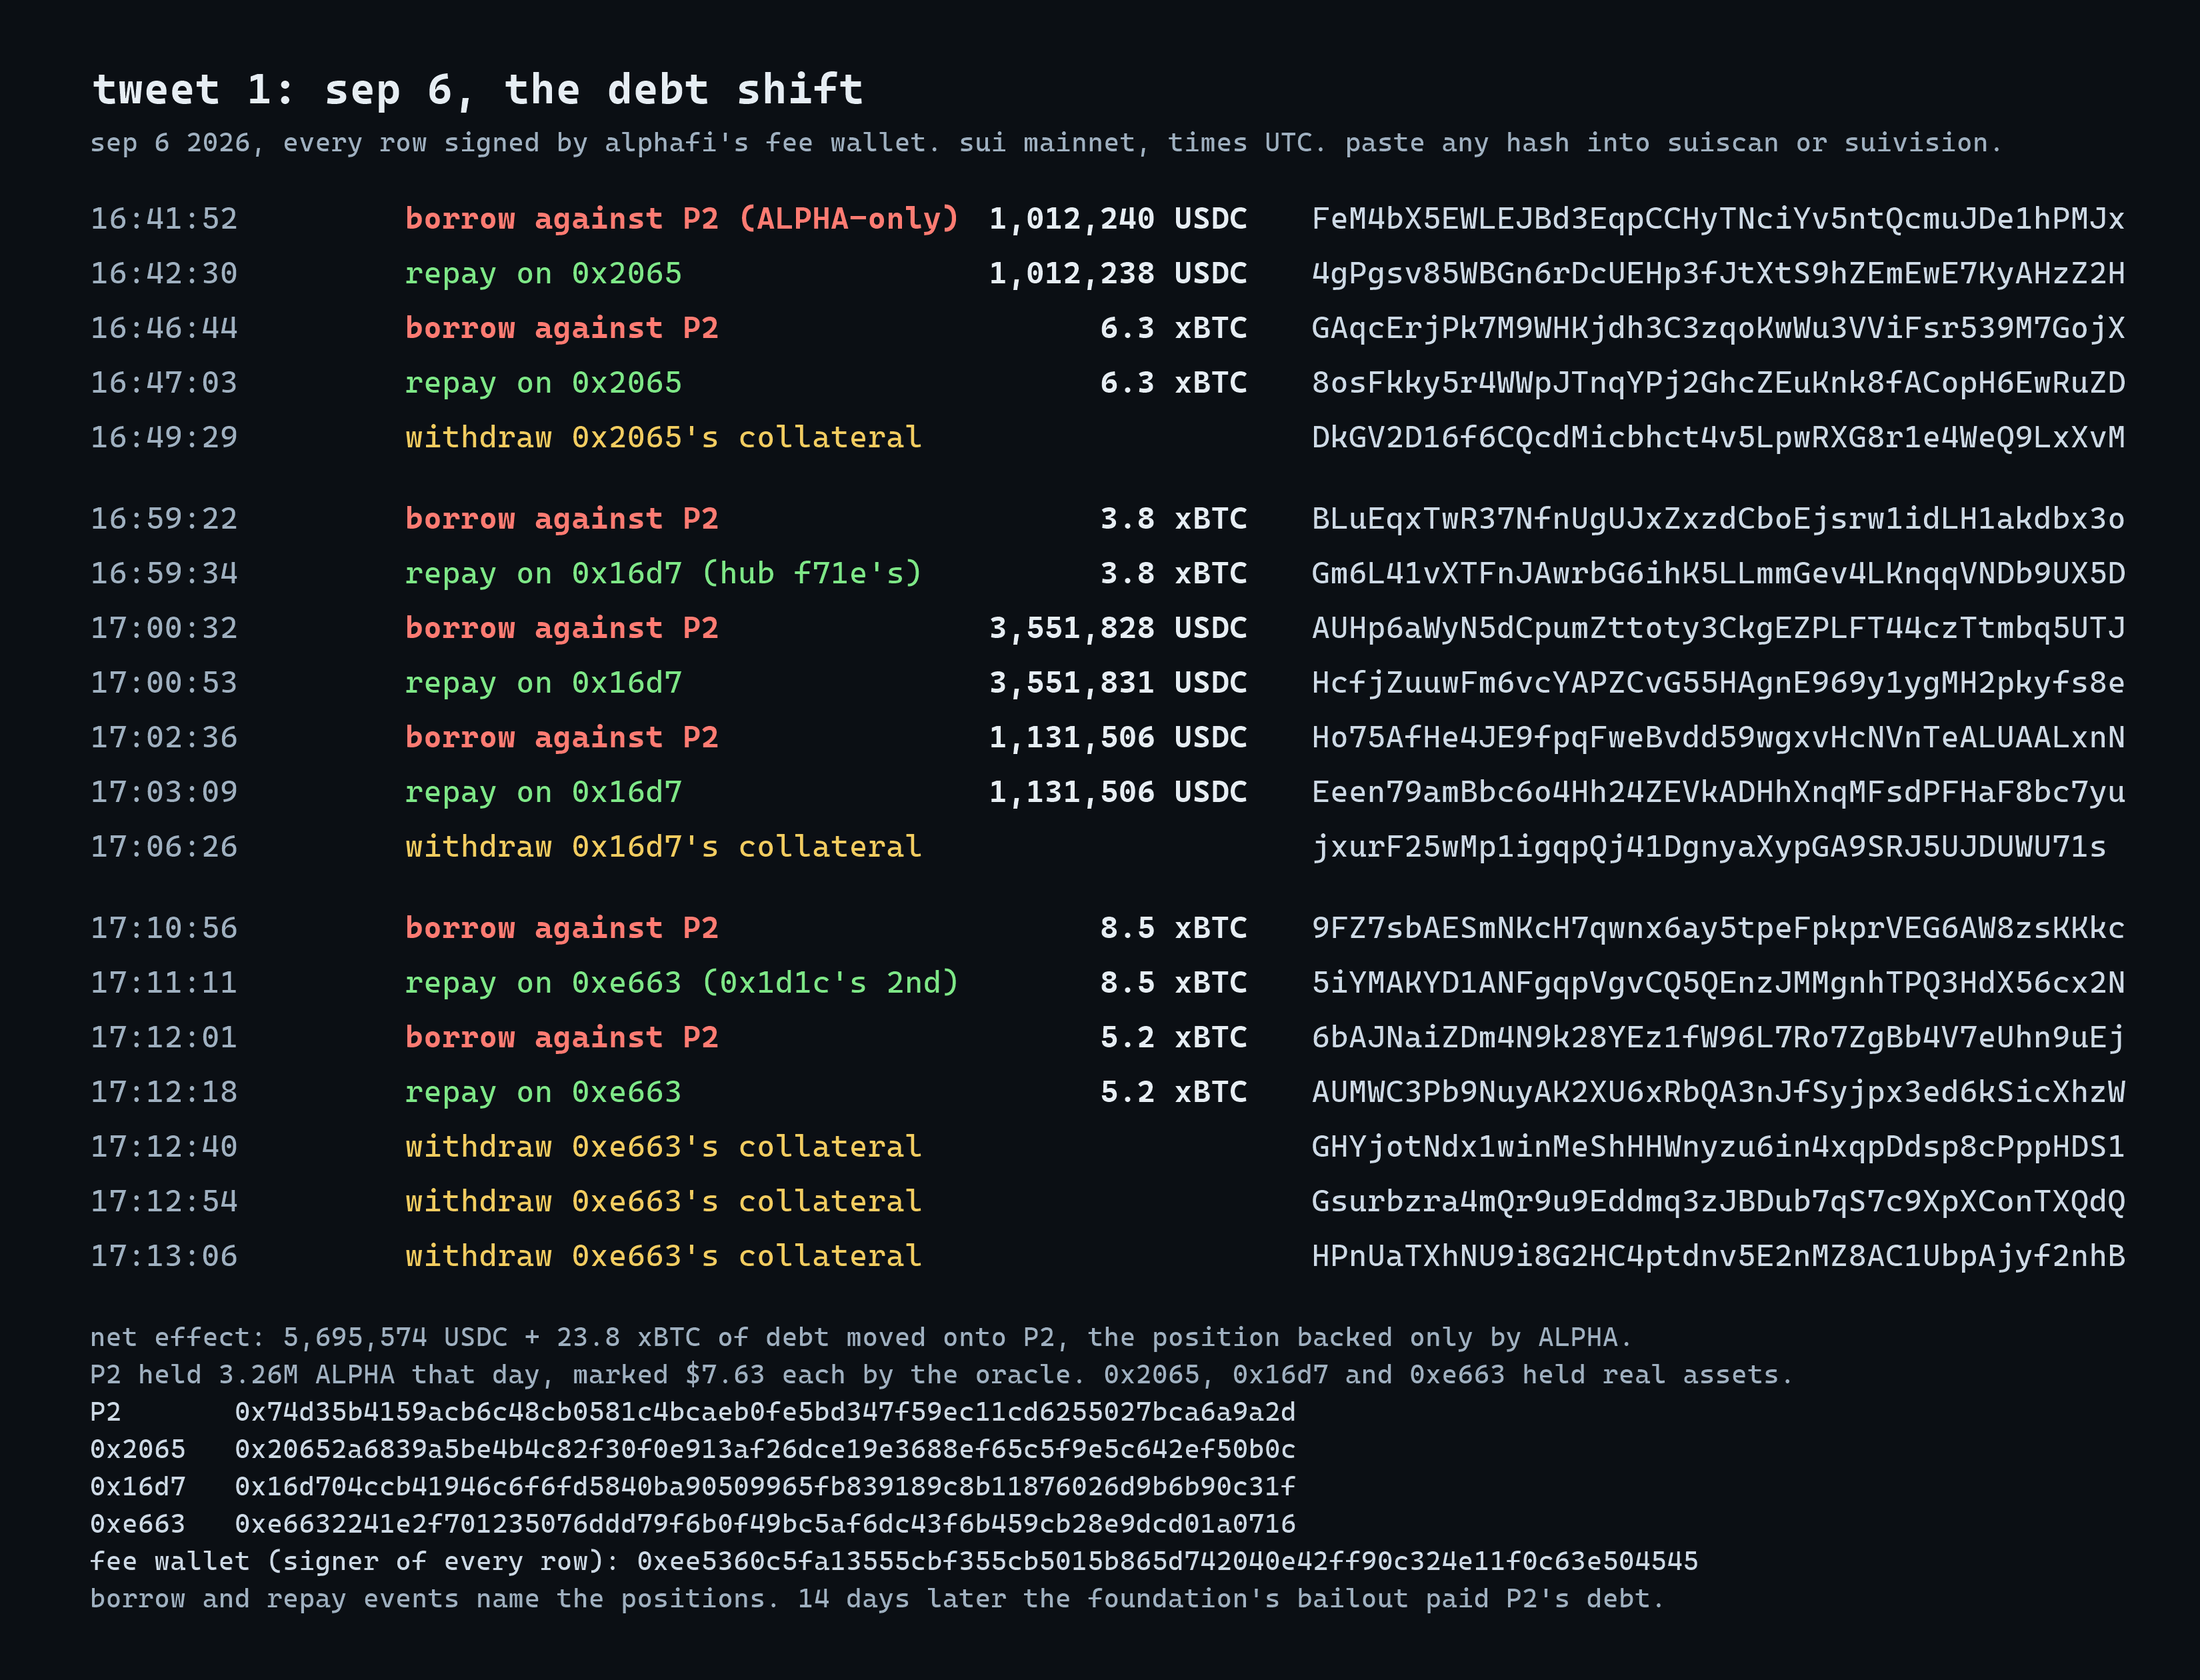Click the 17:12:01 amount 5.2 xBTC

(1174, 1038)
